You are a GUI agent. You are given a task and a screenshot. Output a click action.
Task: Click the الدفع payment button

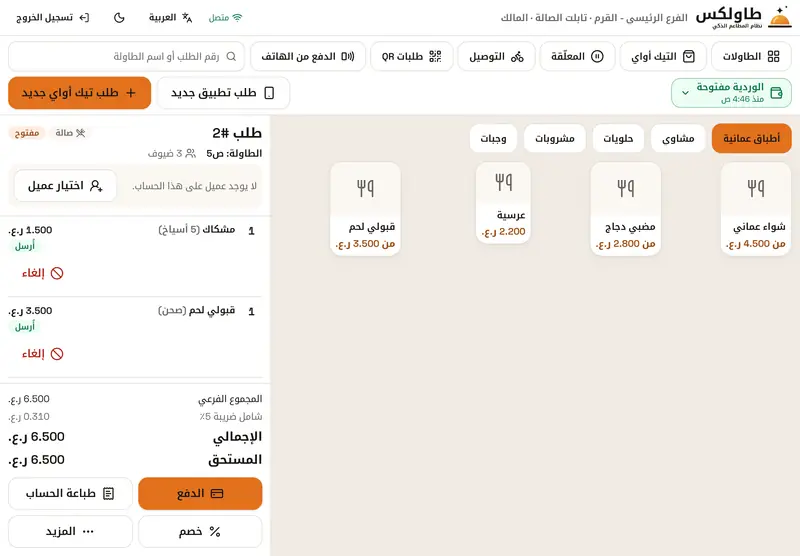(x=200, y=493)
